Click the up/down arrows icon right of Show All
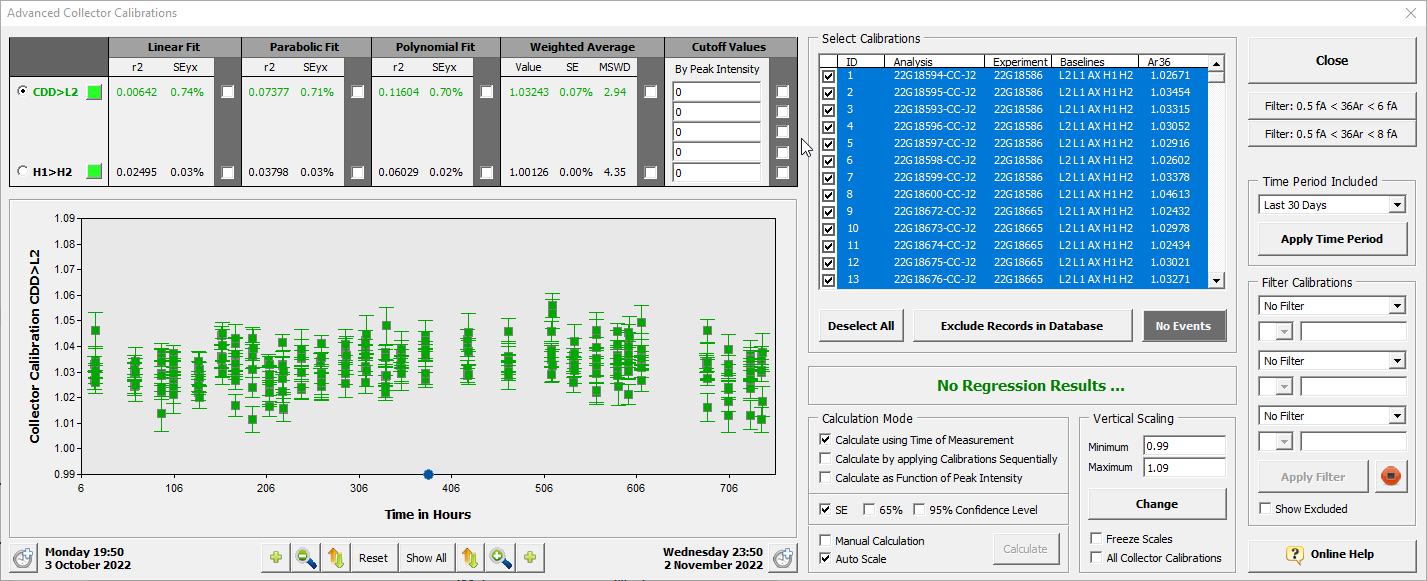Image resolution: width=1427 pixels, height=581 pixels. point(469,557)
